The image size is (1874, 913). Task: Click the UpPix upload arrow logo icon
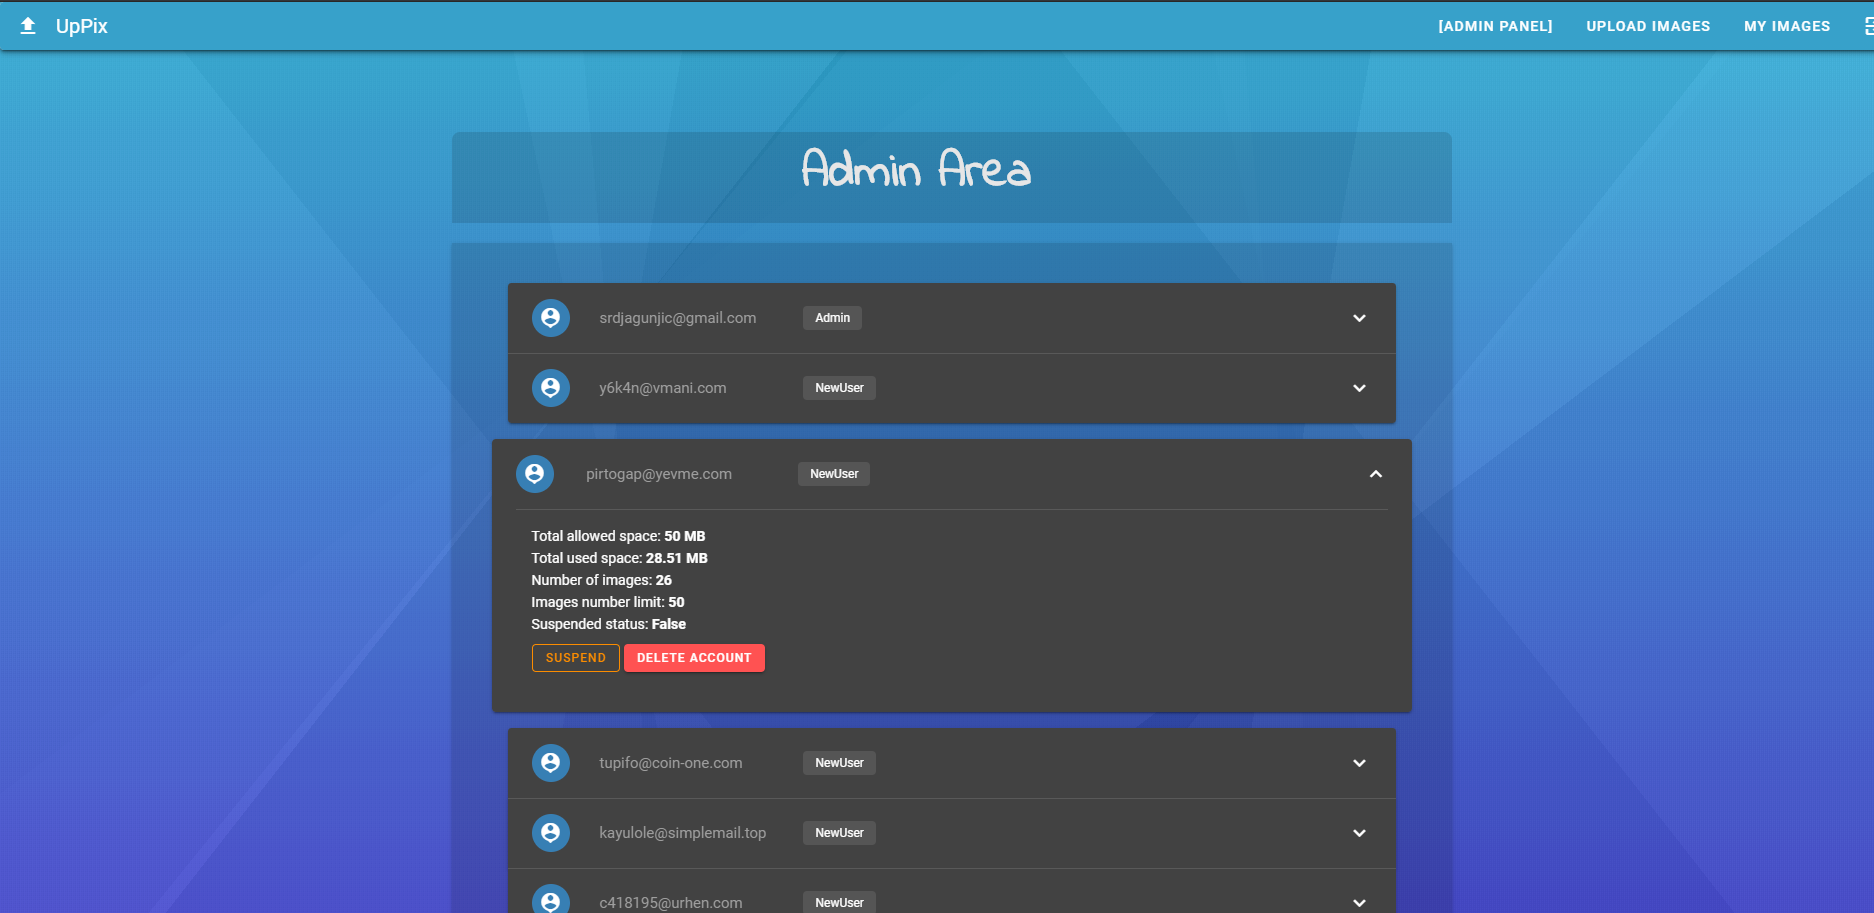[27, 25]
